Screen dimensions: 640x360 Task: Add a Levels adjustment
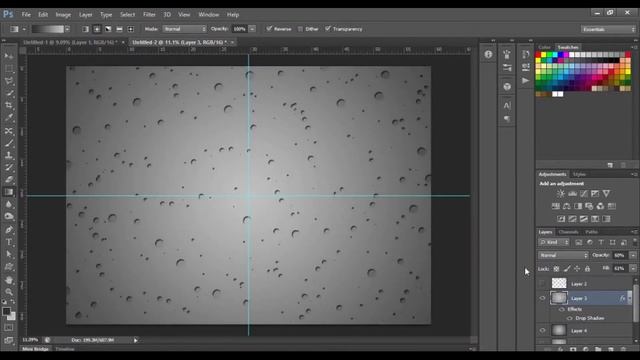572,193
